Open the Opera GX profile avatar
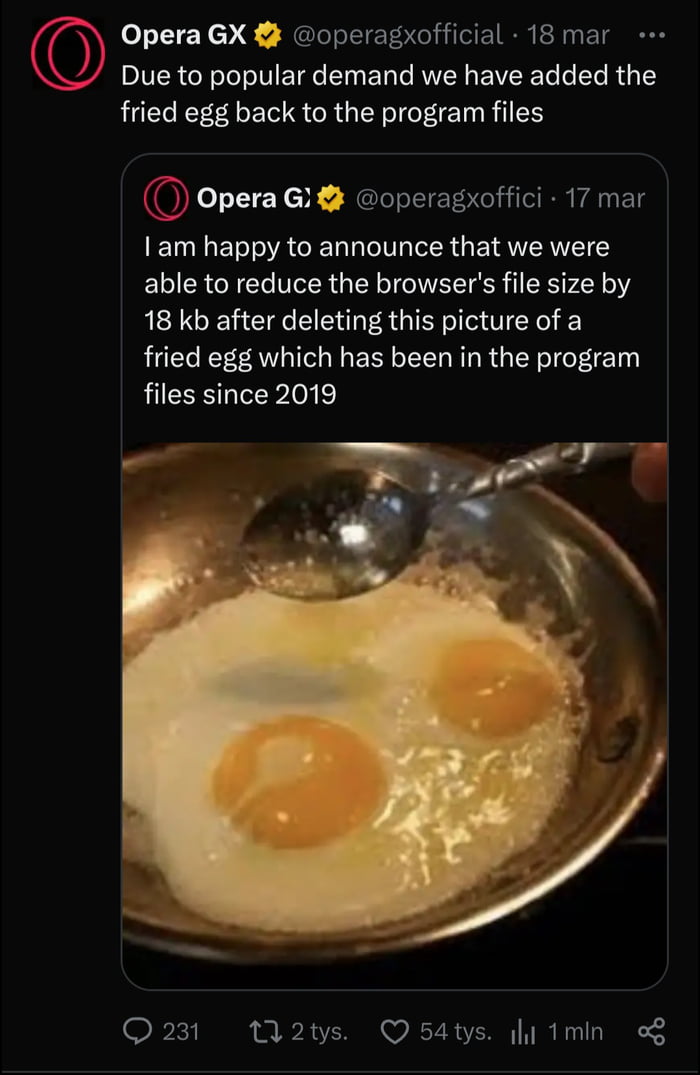Viewport: 700px width, 1075px height. [67, 52]
